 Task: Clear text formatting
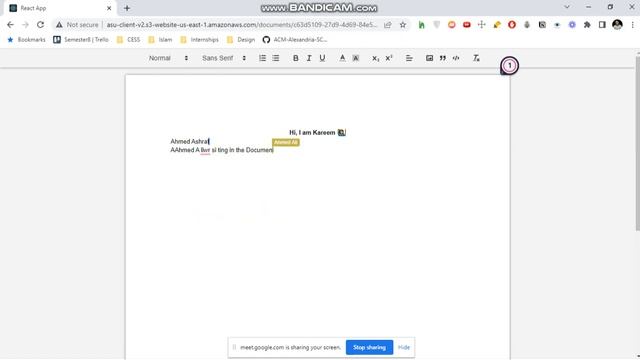[x=476, y=58]
